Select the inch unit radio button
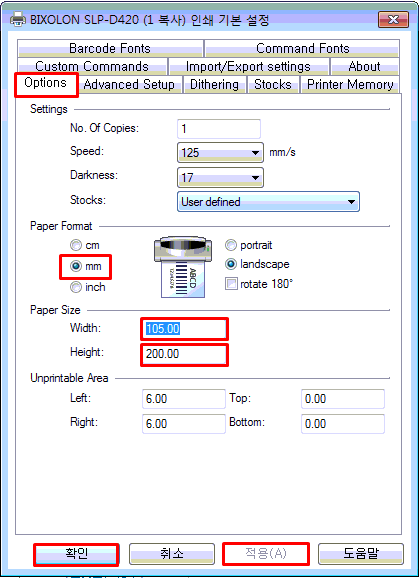The width and height of the screenshot is (420, 578). click(x=76, y=287)
